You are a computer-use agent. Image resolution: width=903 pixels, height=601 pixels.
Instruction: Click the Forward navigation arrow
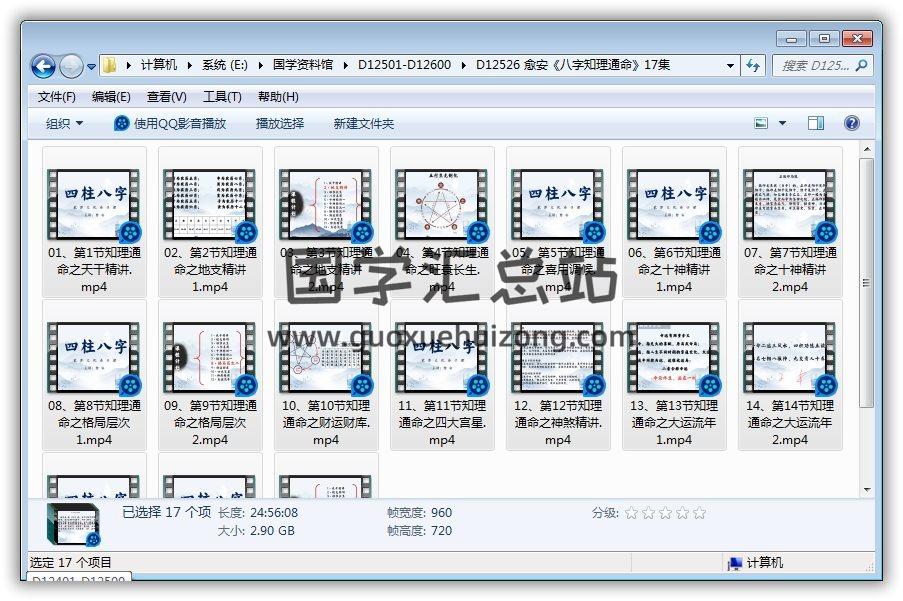click(71, 66)
